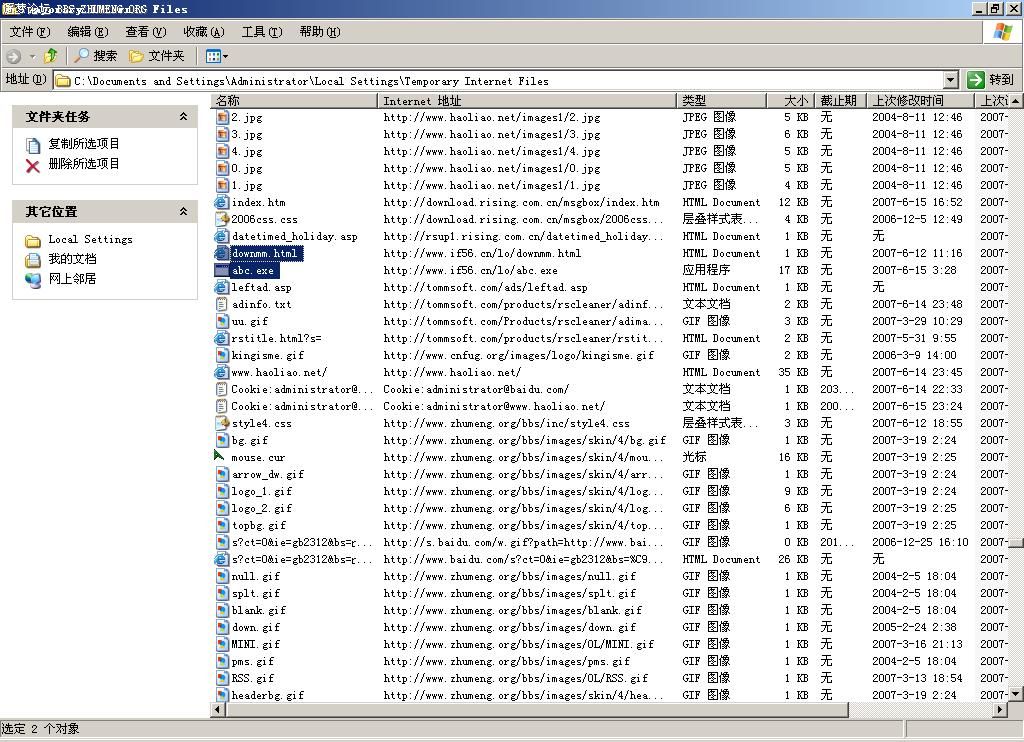Collapse the 文件夹任务 panel chevron
The height and width of the screenshot is (742, 1024).
(x=184, y=116)
